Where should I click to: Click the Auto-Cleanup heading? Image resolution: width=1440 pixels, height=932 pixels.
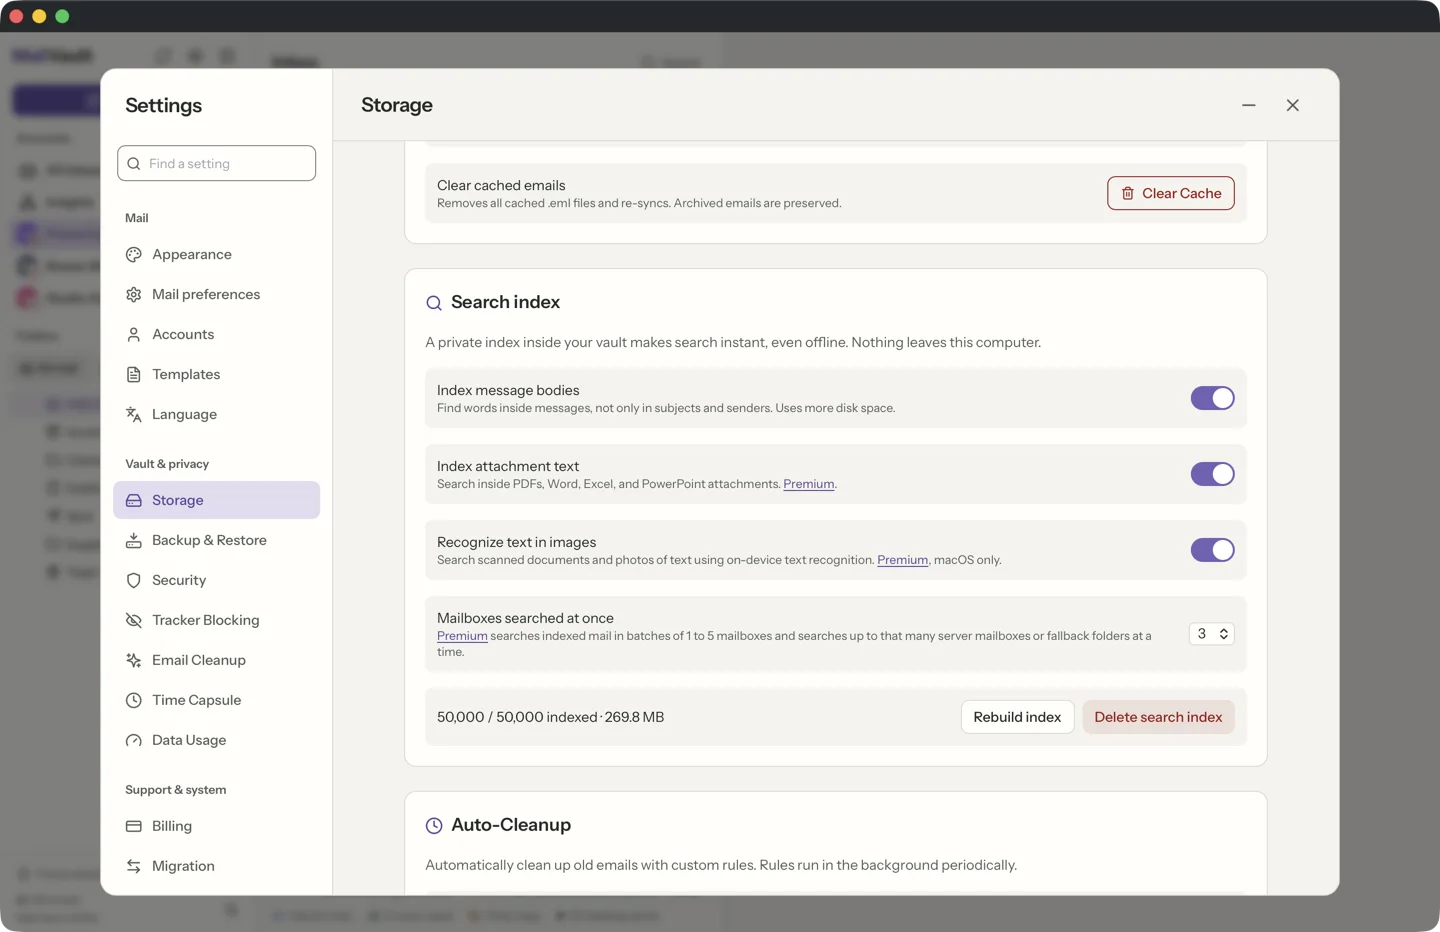(x=511, y=825)
